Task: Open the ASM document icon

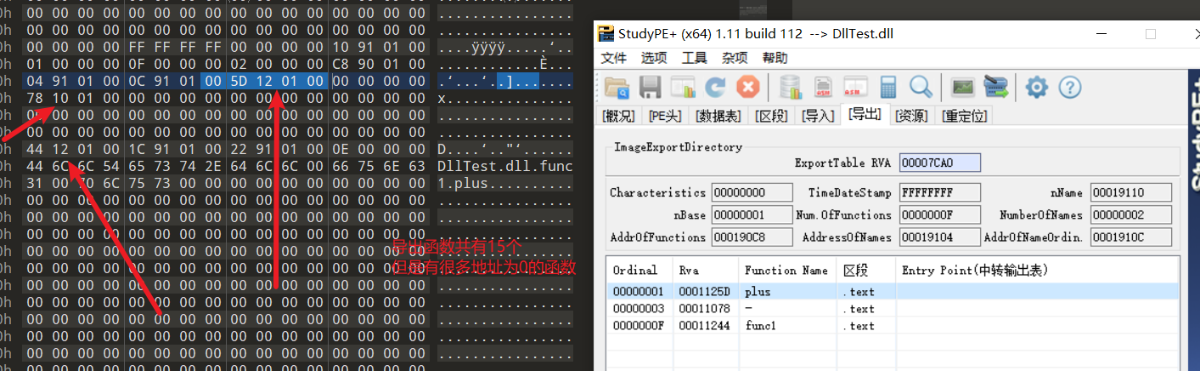Action: tap(824, 87)
